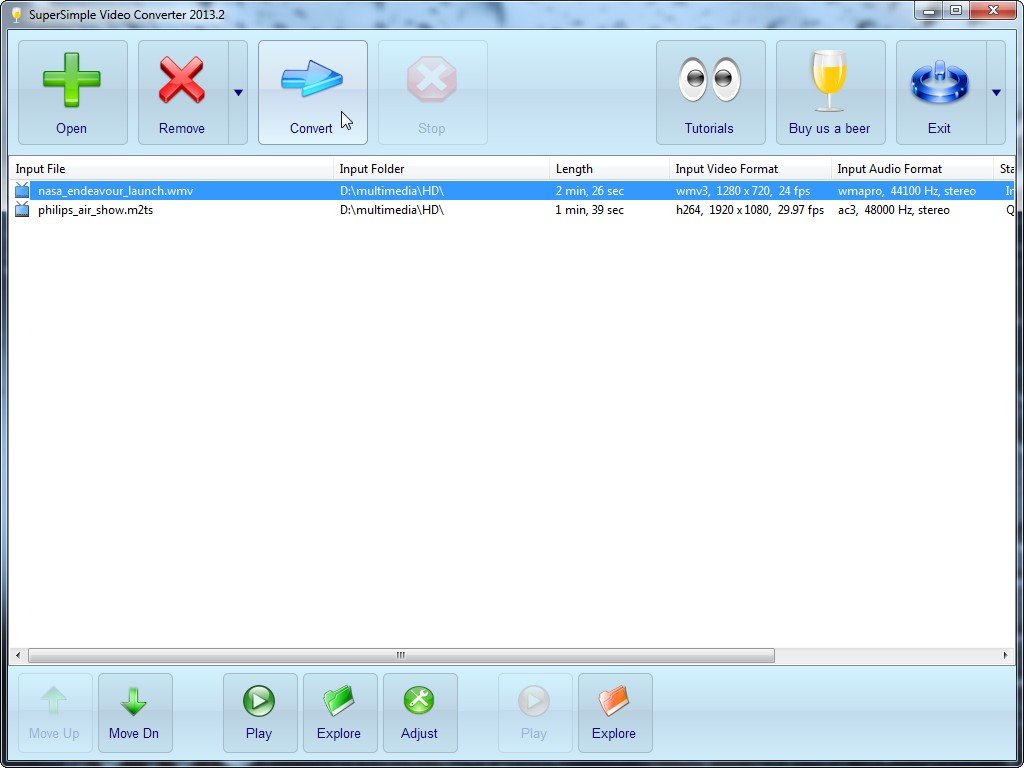The height and width of the screenshot is (768, 1024).
Task: Select the nasa_endeavour_launch.wmv file row
Action: click(512, 191)
